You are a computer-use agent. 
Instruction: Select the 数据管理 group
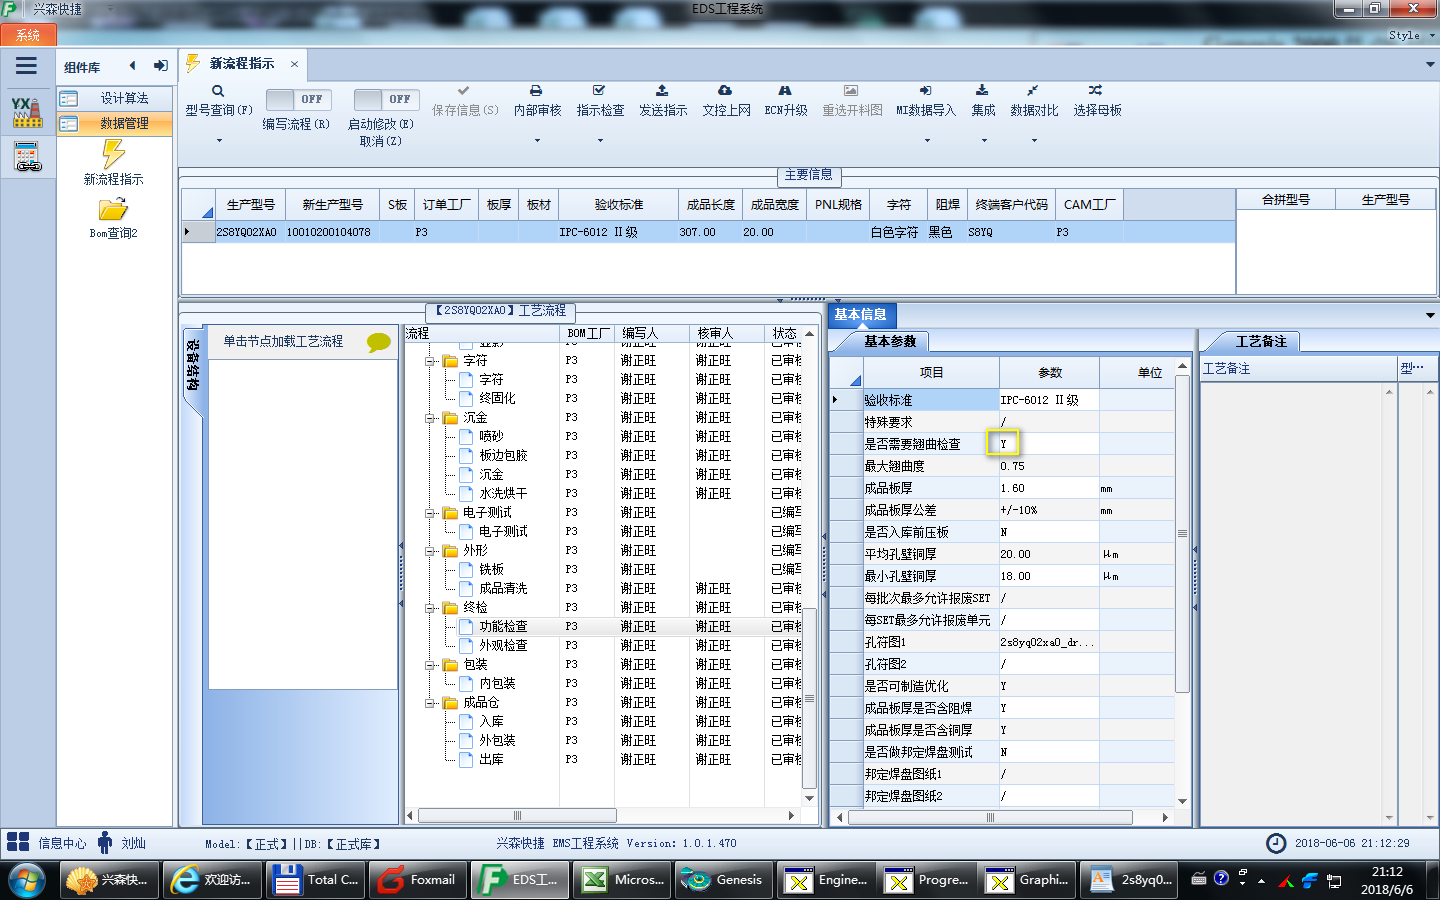point(114,123)
